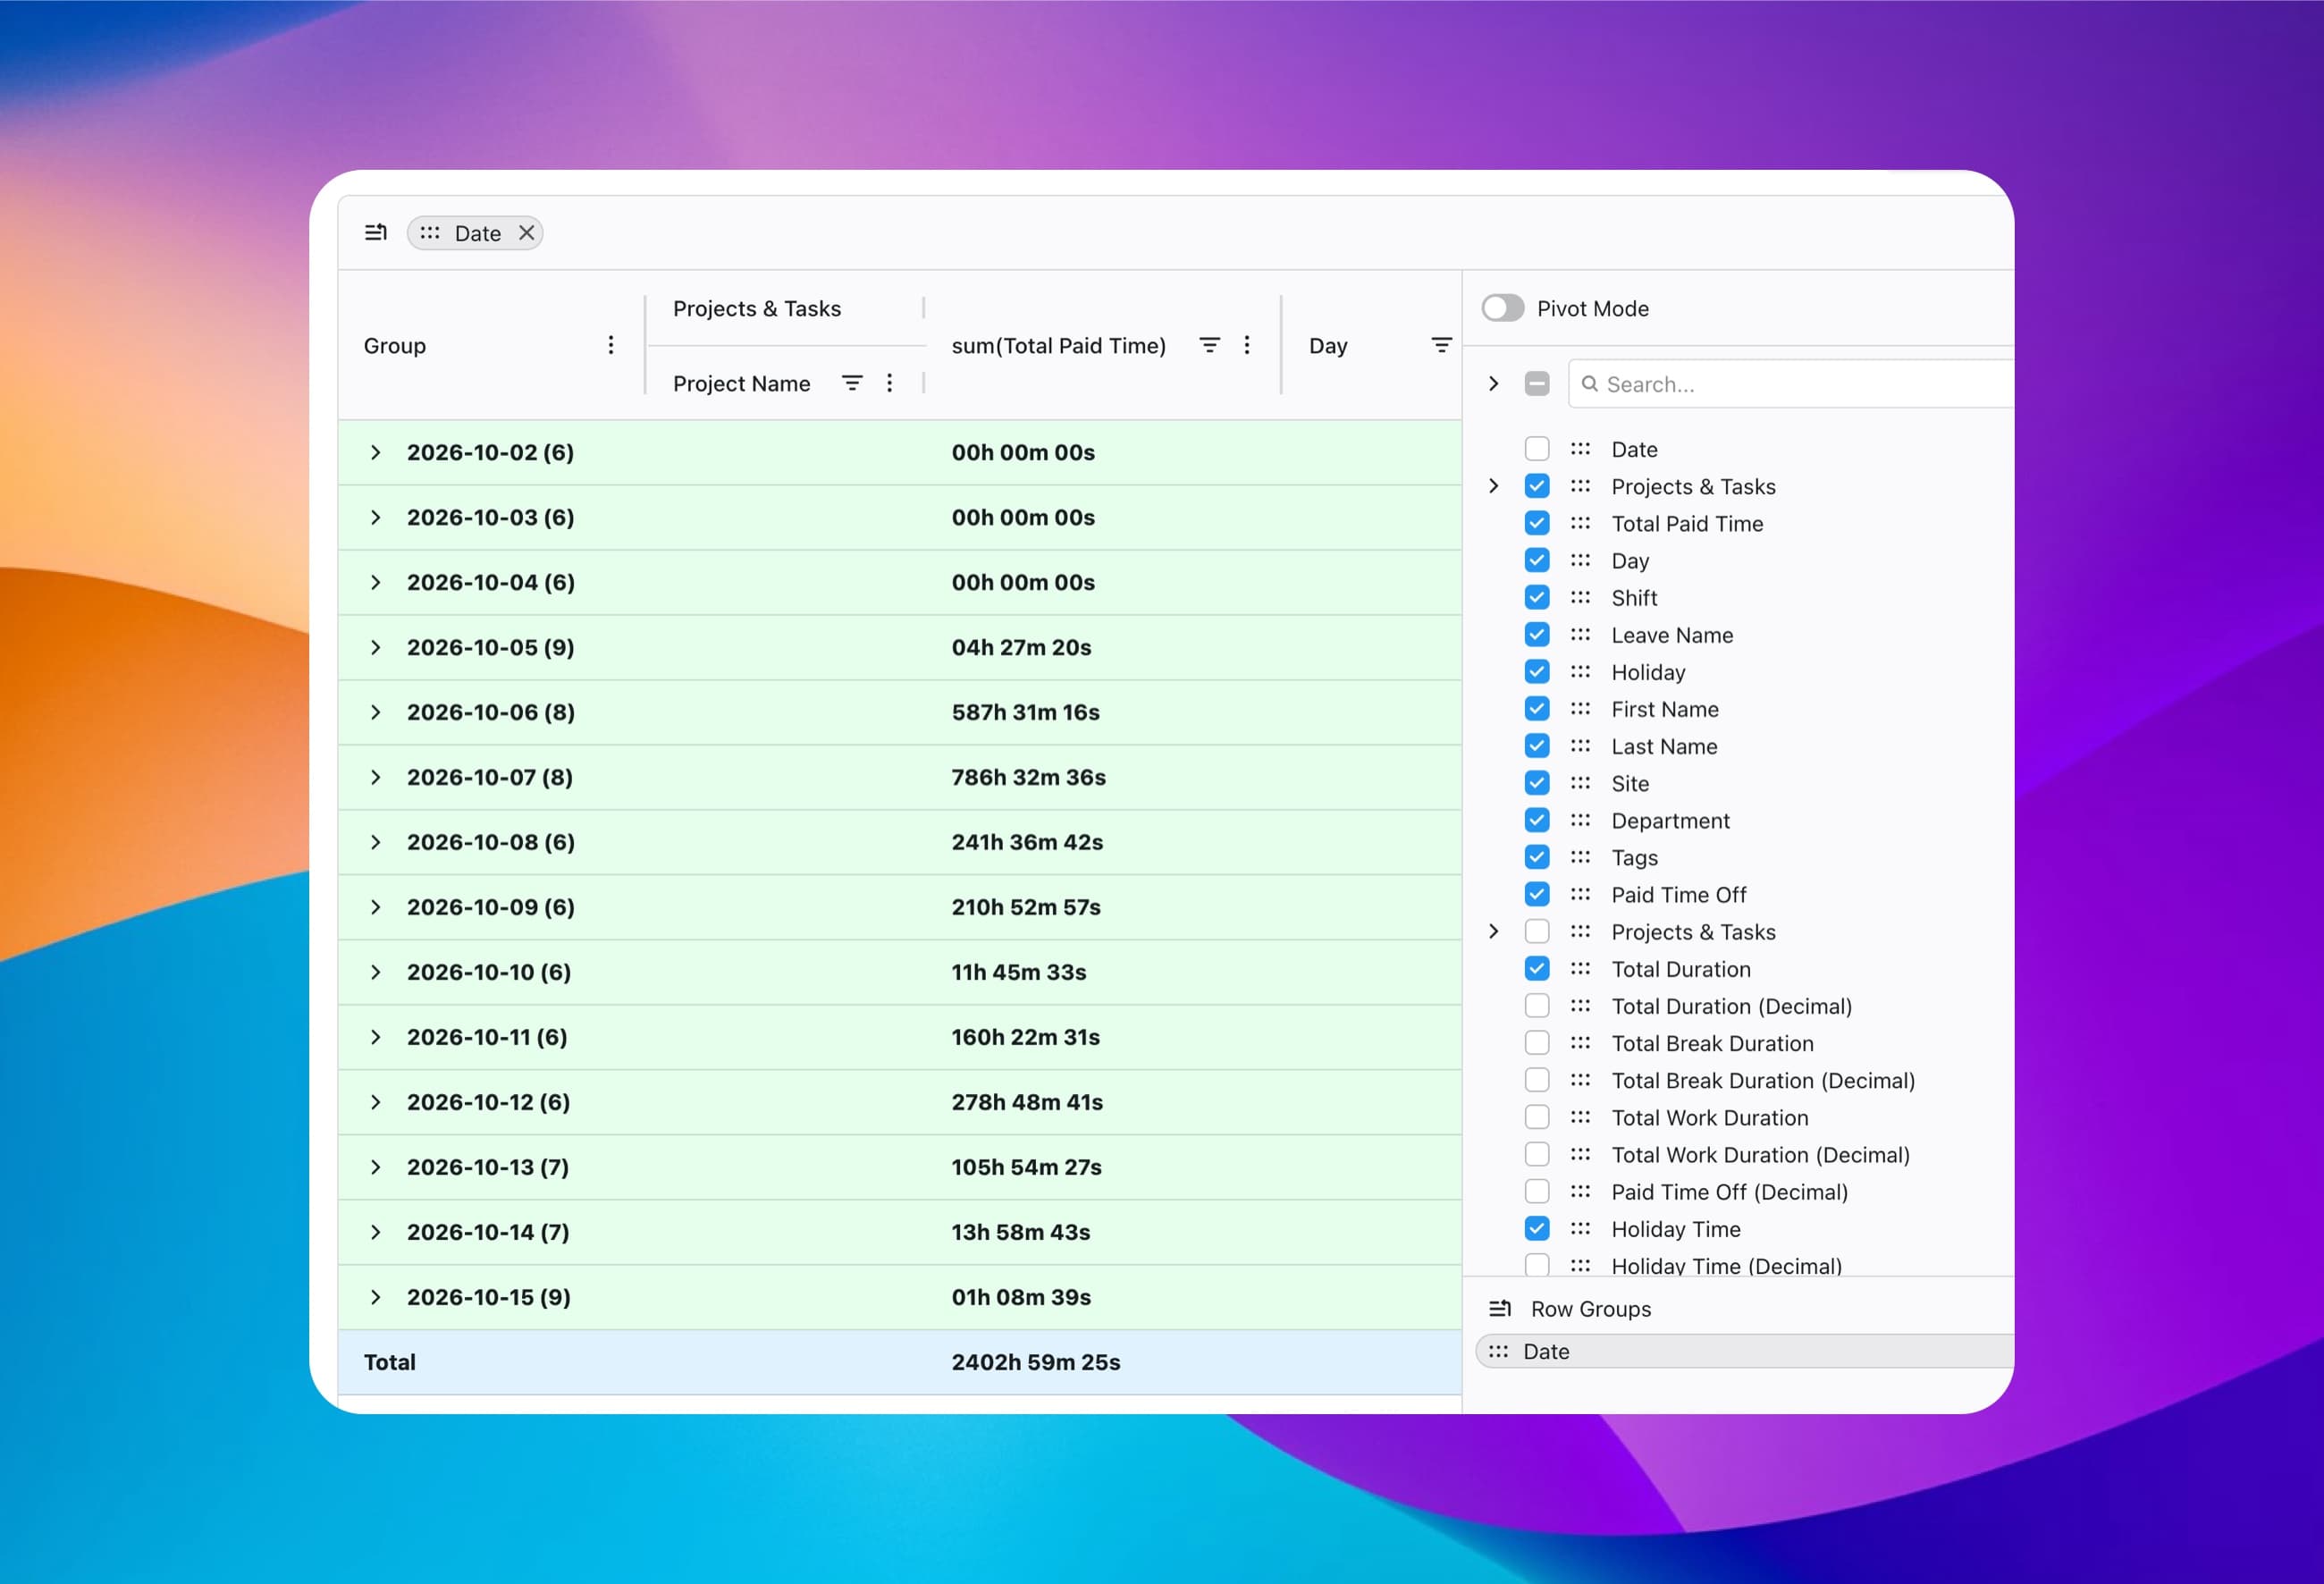
Task: Uncheck the Holiday Time checkbox
Action: coord(1537,1228)
